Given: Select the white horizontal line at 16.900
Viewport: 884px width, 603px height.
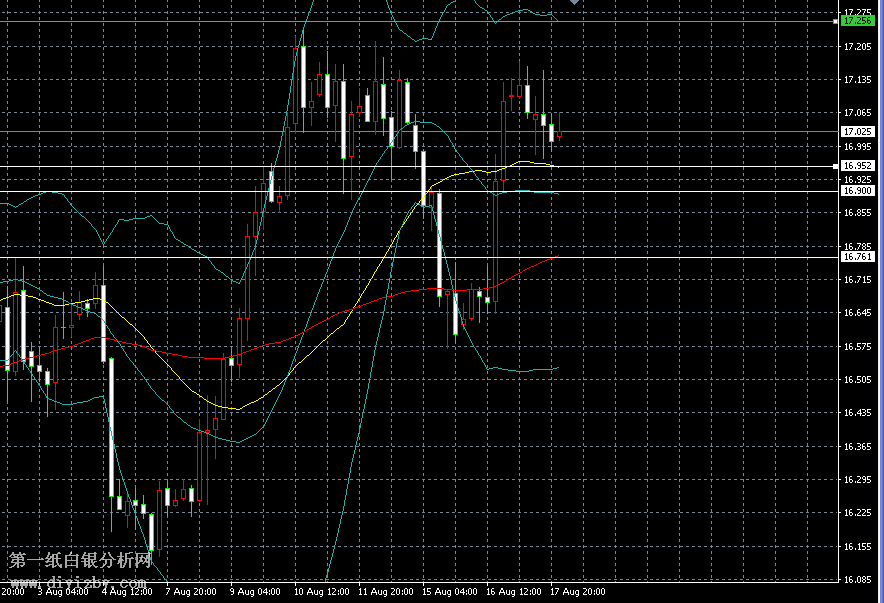Looking at the screenshot, I should point(417,192).
